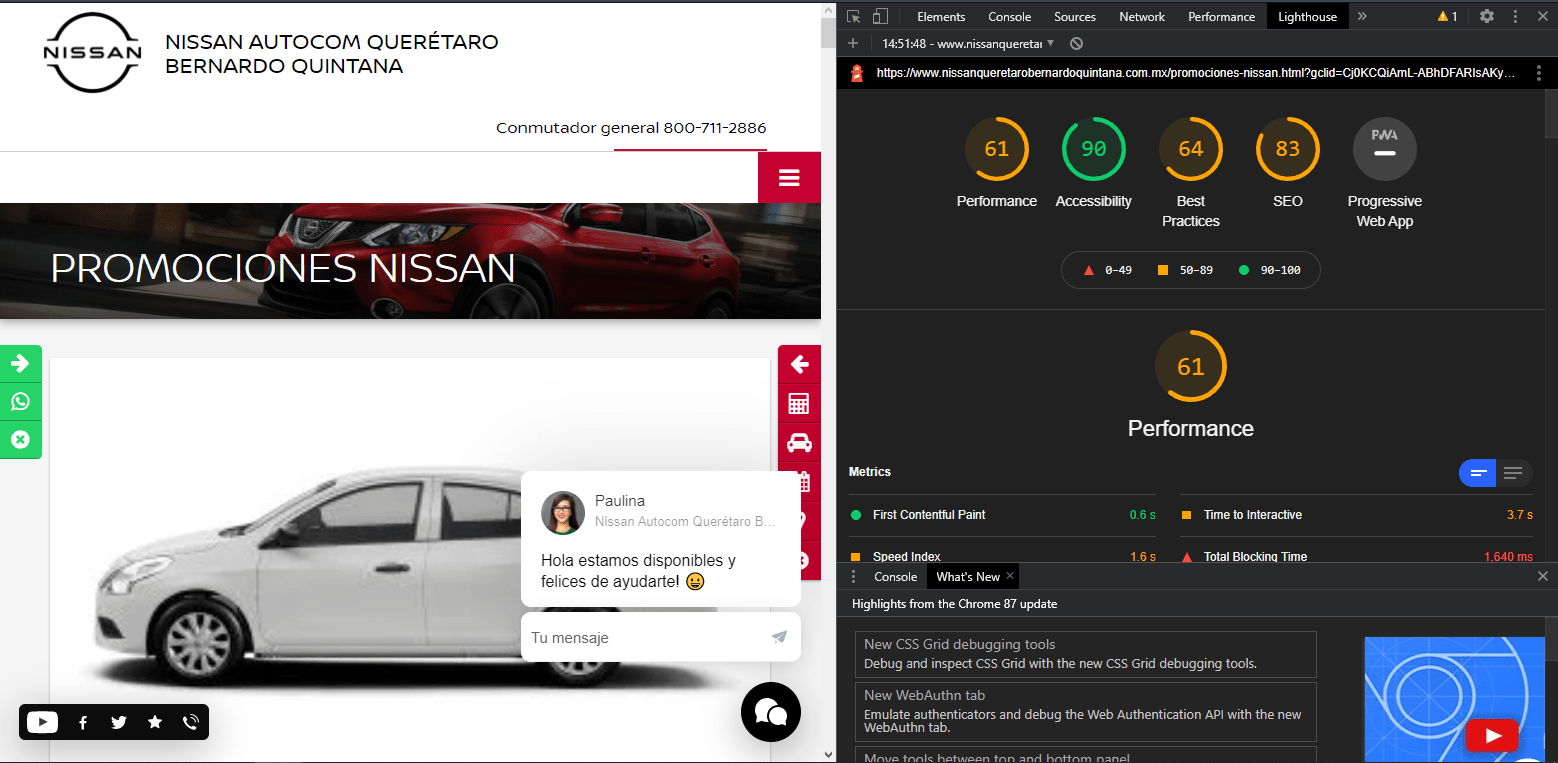Jump to the Accessibility 90 score gauge

point(1093,149)
